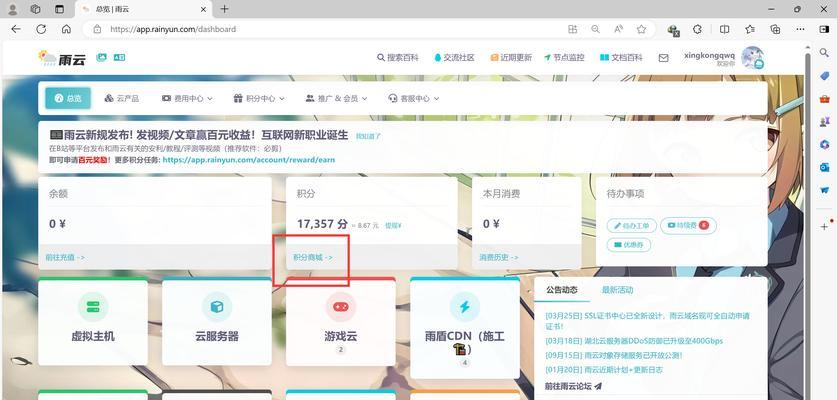
Task: Click the Edge sidebar Outlook icon
Action: pyautogui.click(x=824, y=167)
